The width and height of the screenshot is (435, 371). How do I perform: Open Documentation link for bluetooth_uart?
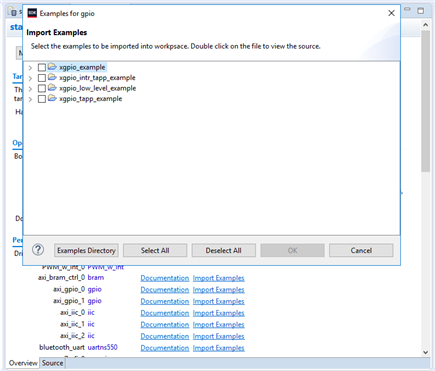165,348
